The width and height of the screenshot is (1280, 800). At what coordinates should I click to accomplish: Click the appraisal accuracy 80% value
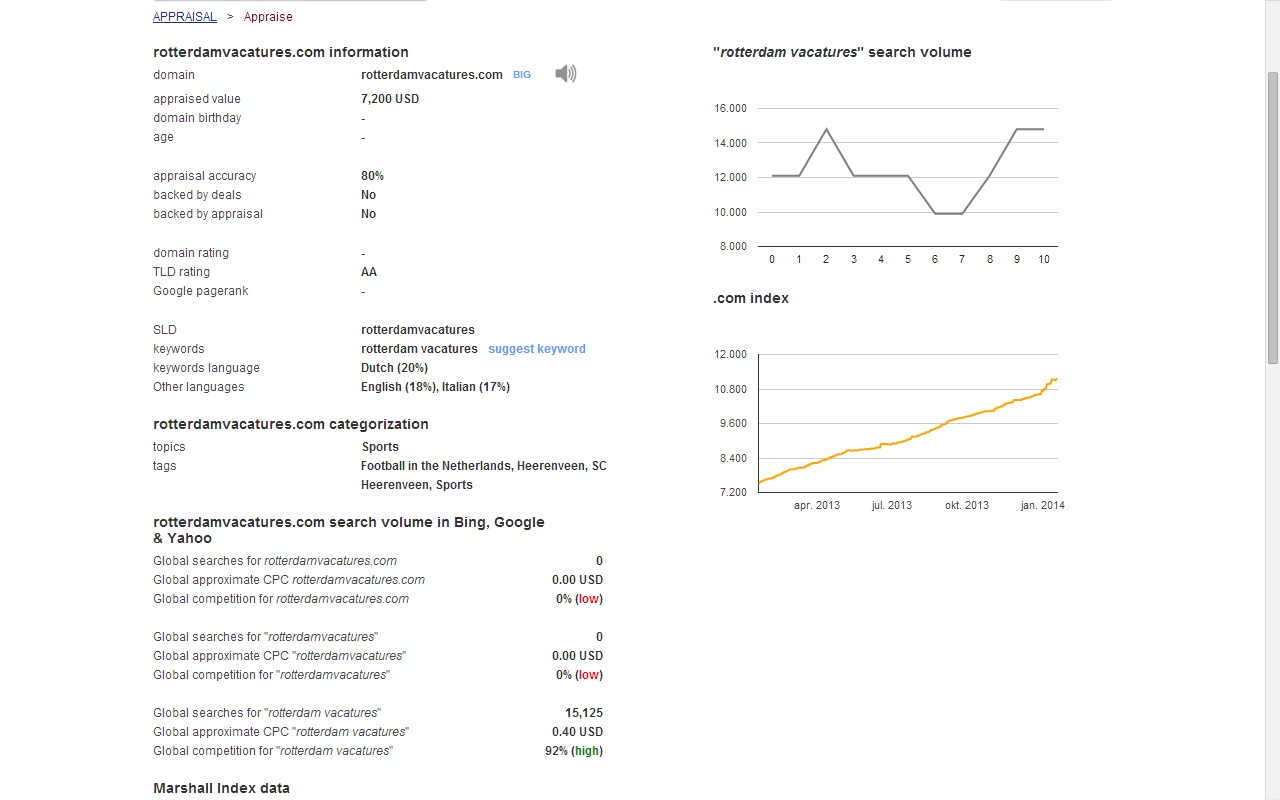pos(372,176)
